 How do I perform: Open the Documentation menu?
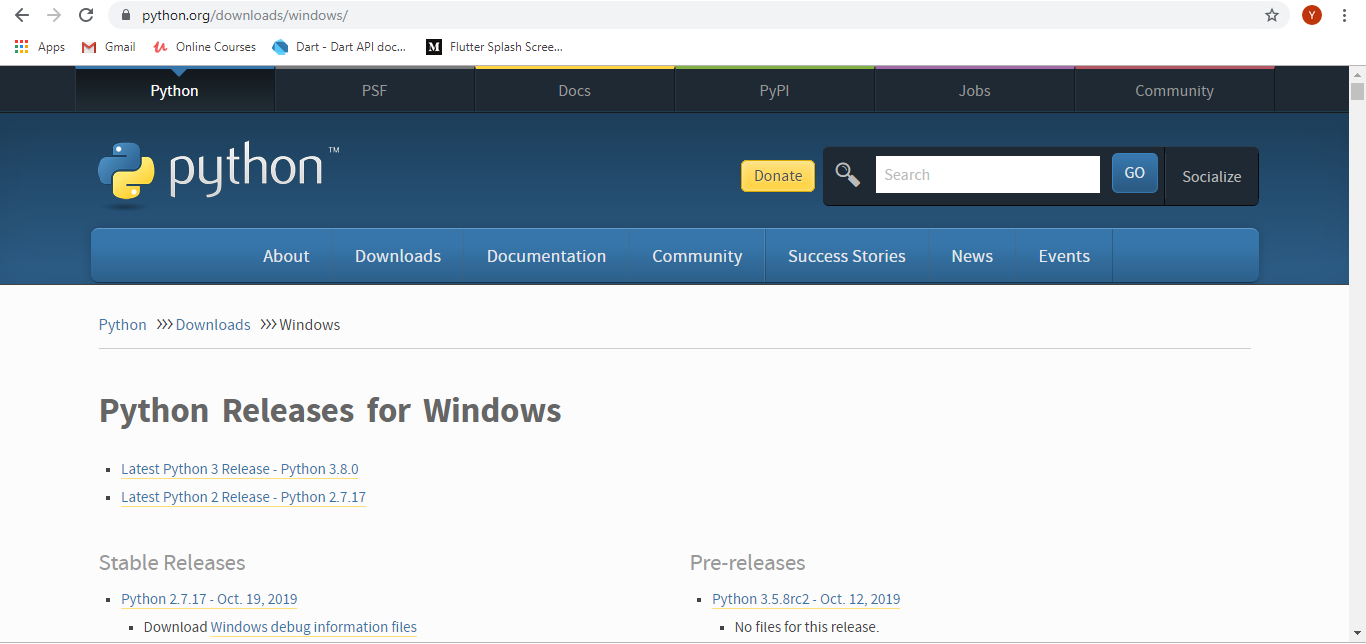click(546, 255)
